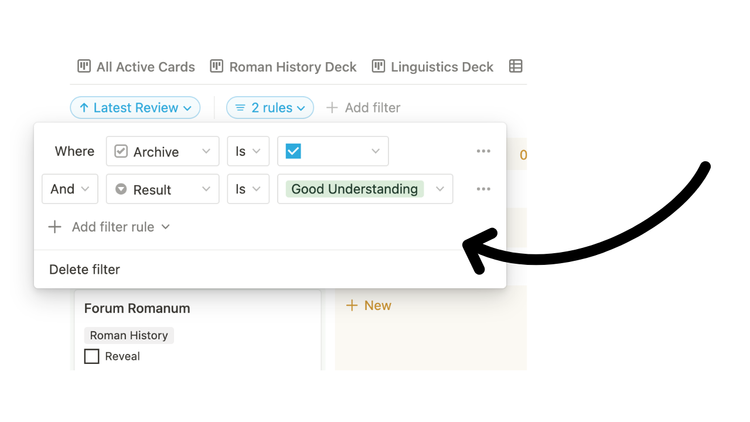Click the plus icon beside Add filter
The image size is (750, 422).
coord(332,107)
